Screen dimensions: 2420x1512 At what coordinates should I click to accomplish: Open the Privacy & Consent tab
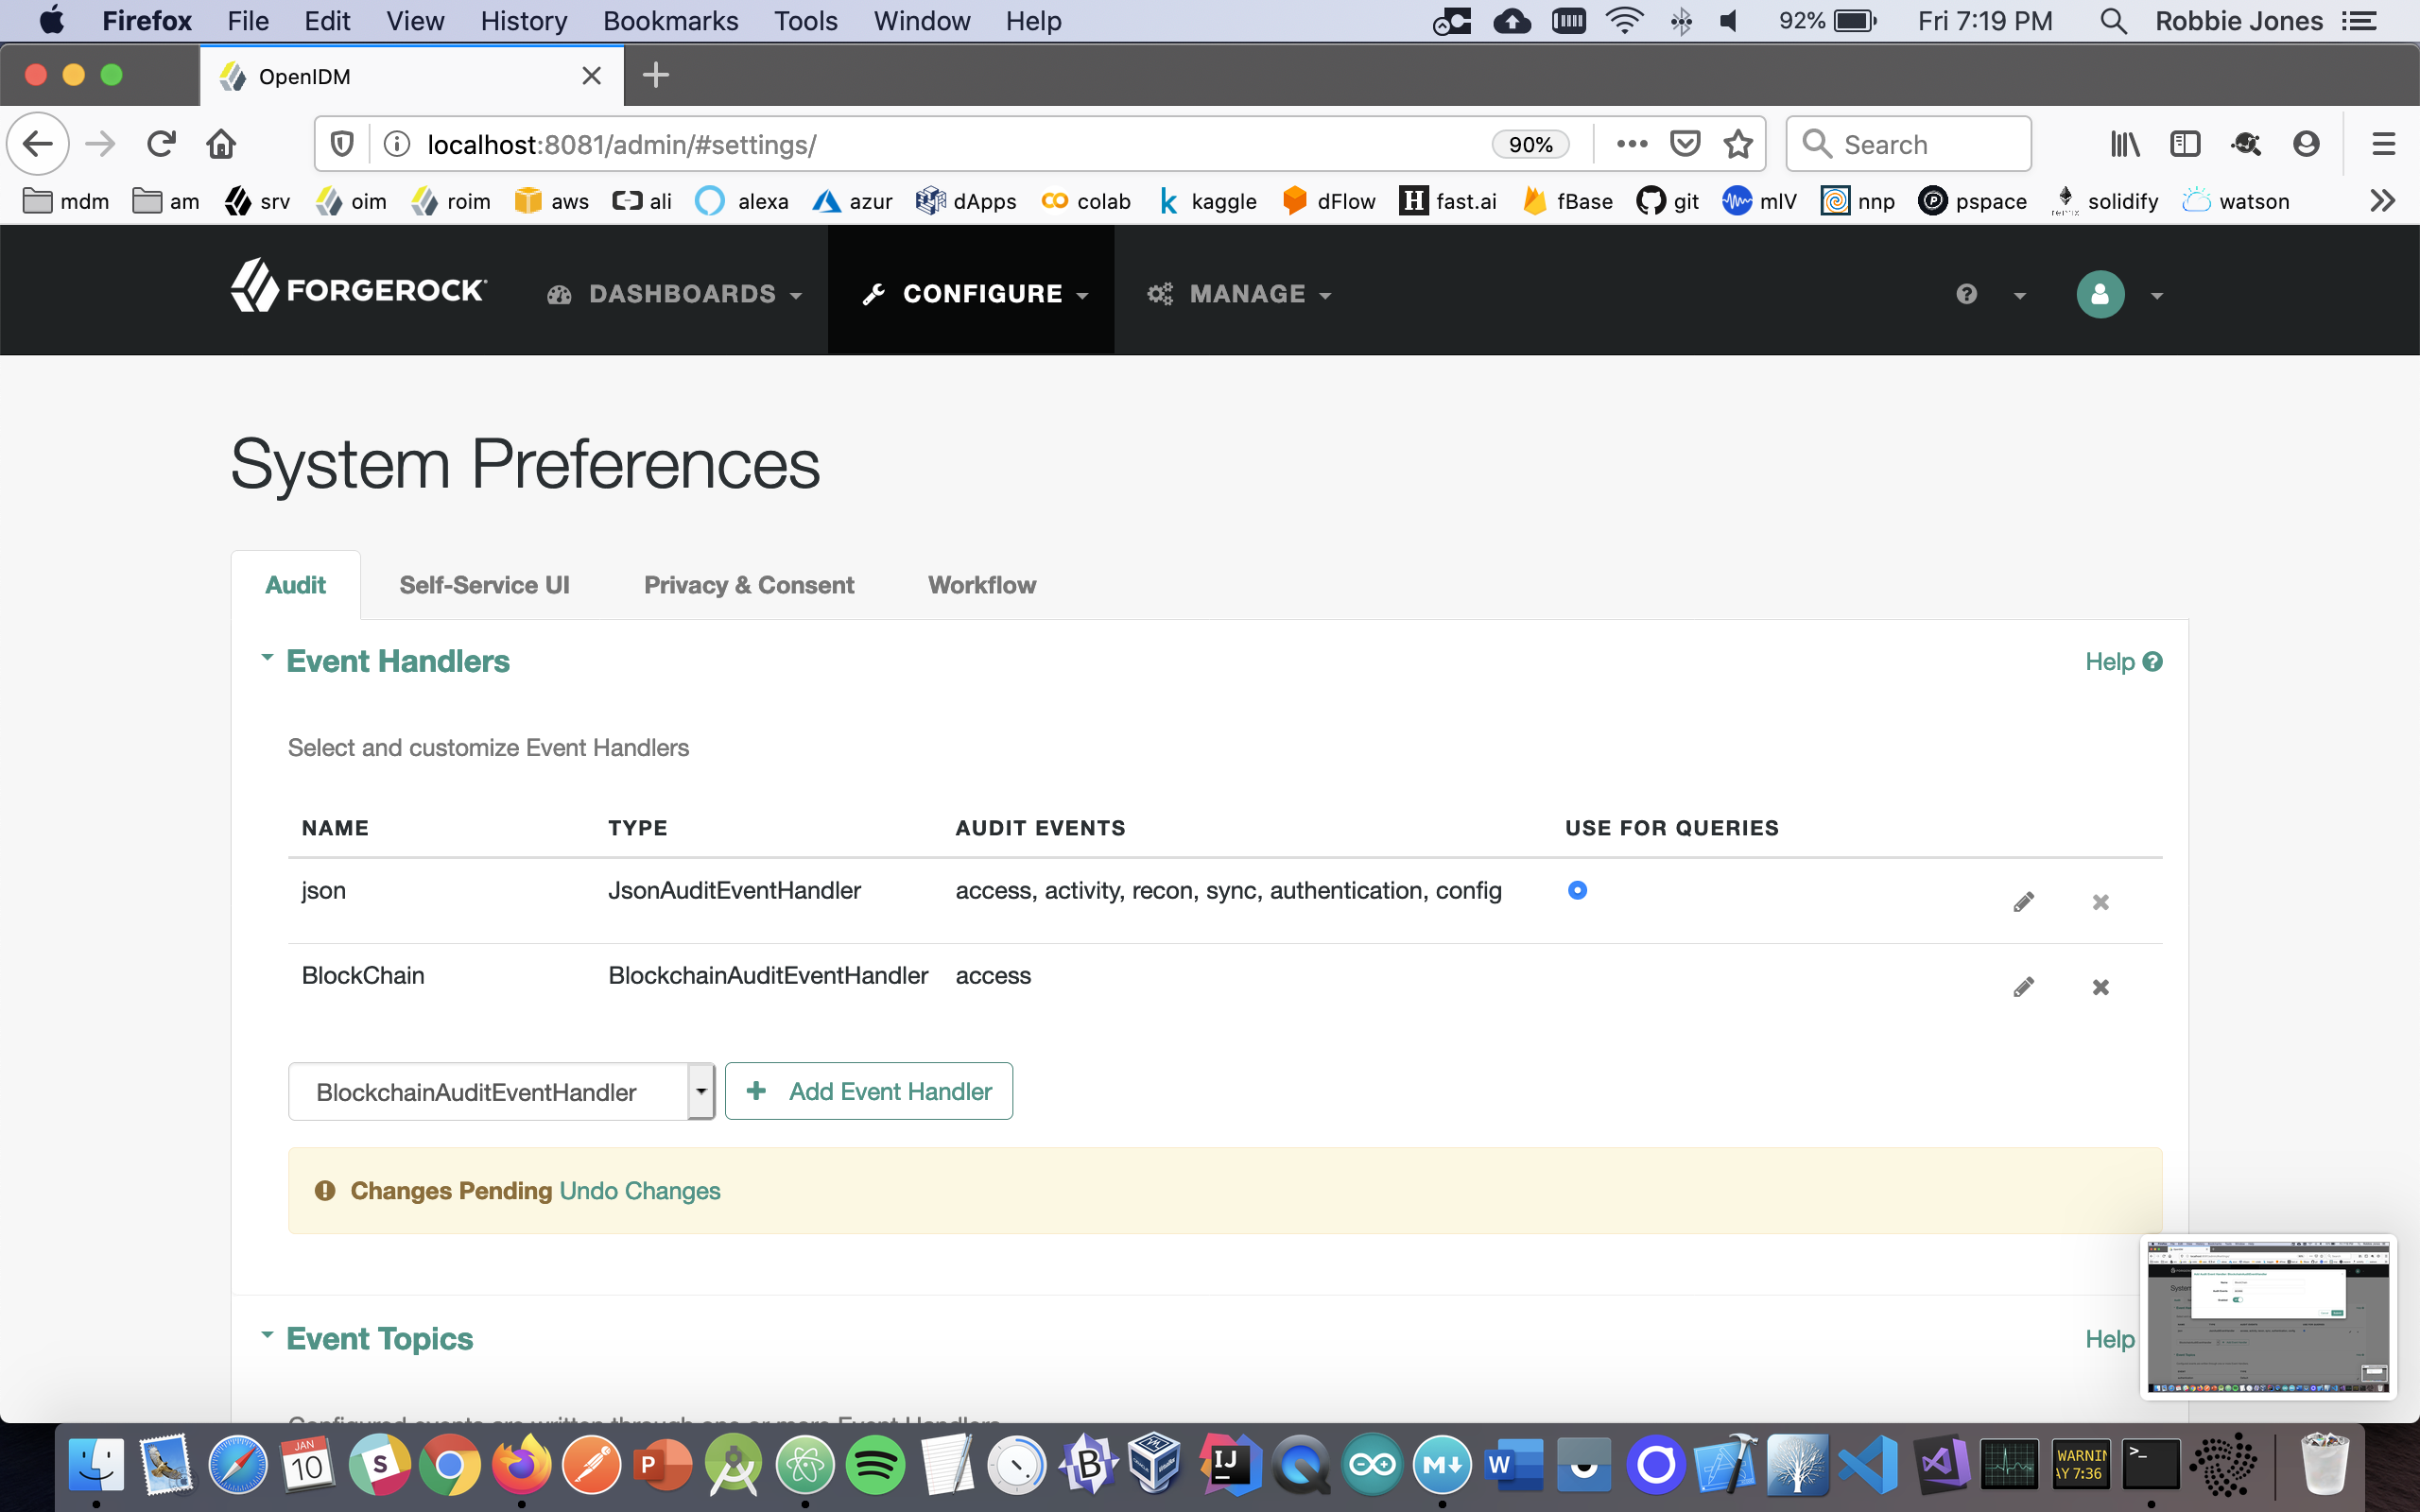coord(748,585)
